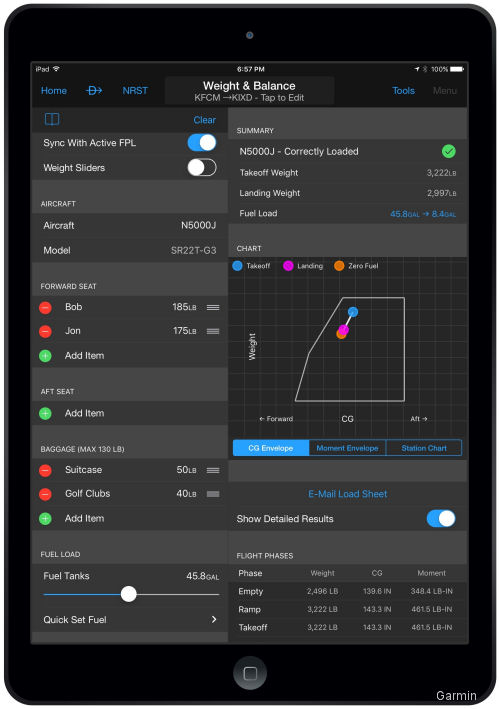Tap Takeoff Weight 3,222 LB value
Screen dimensions: 500x709
441,173
